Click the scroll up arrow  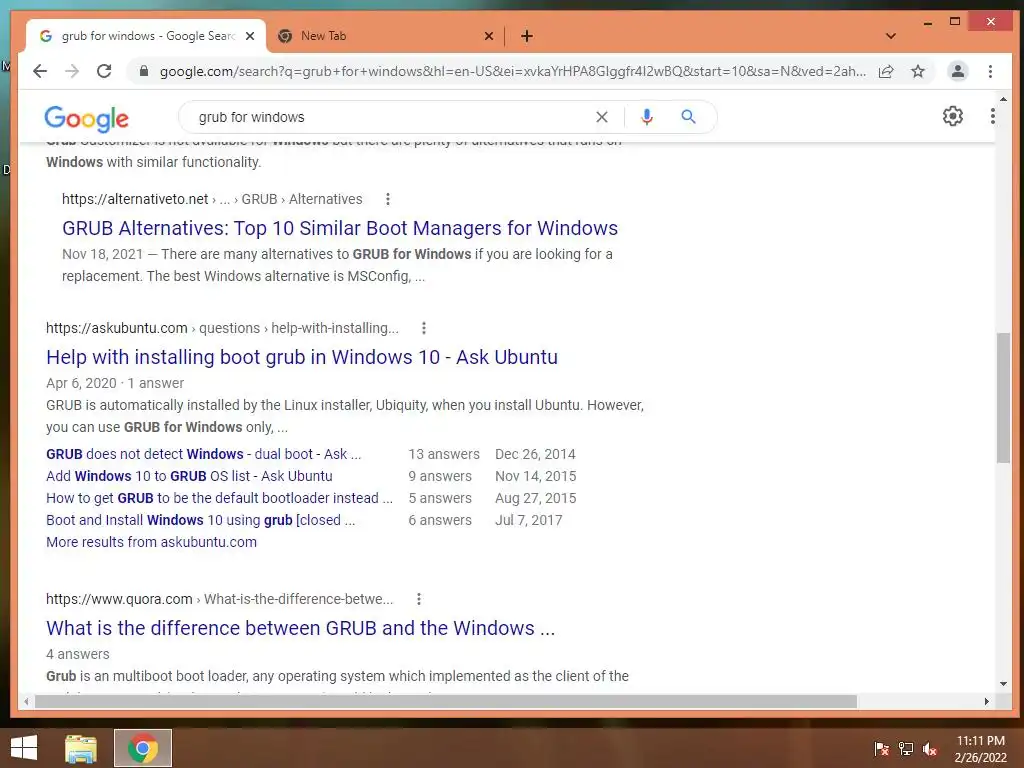1003,100
